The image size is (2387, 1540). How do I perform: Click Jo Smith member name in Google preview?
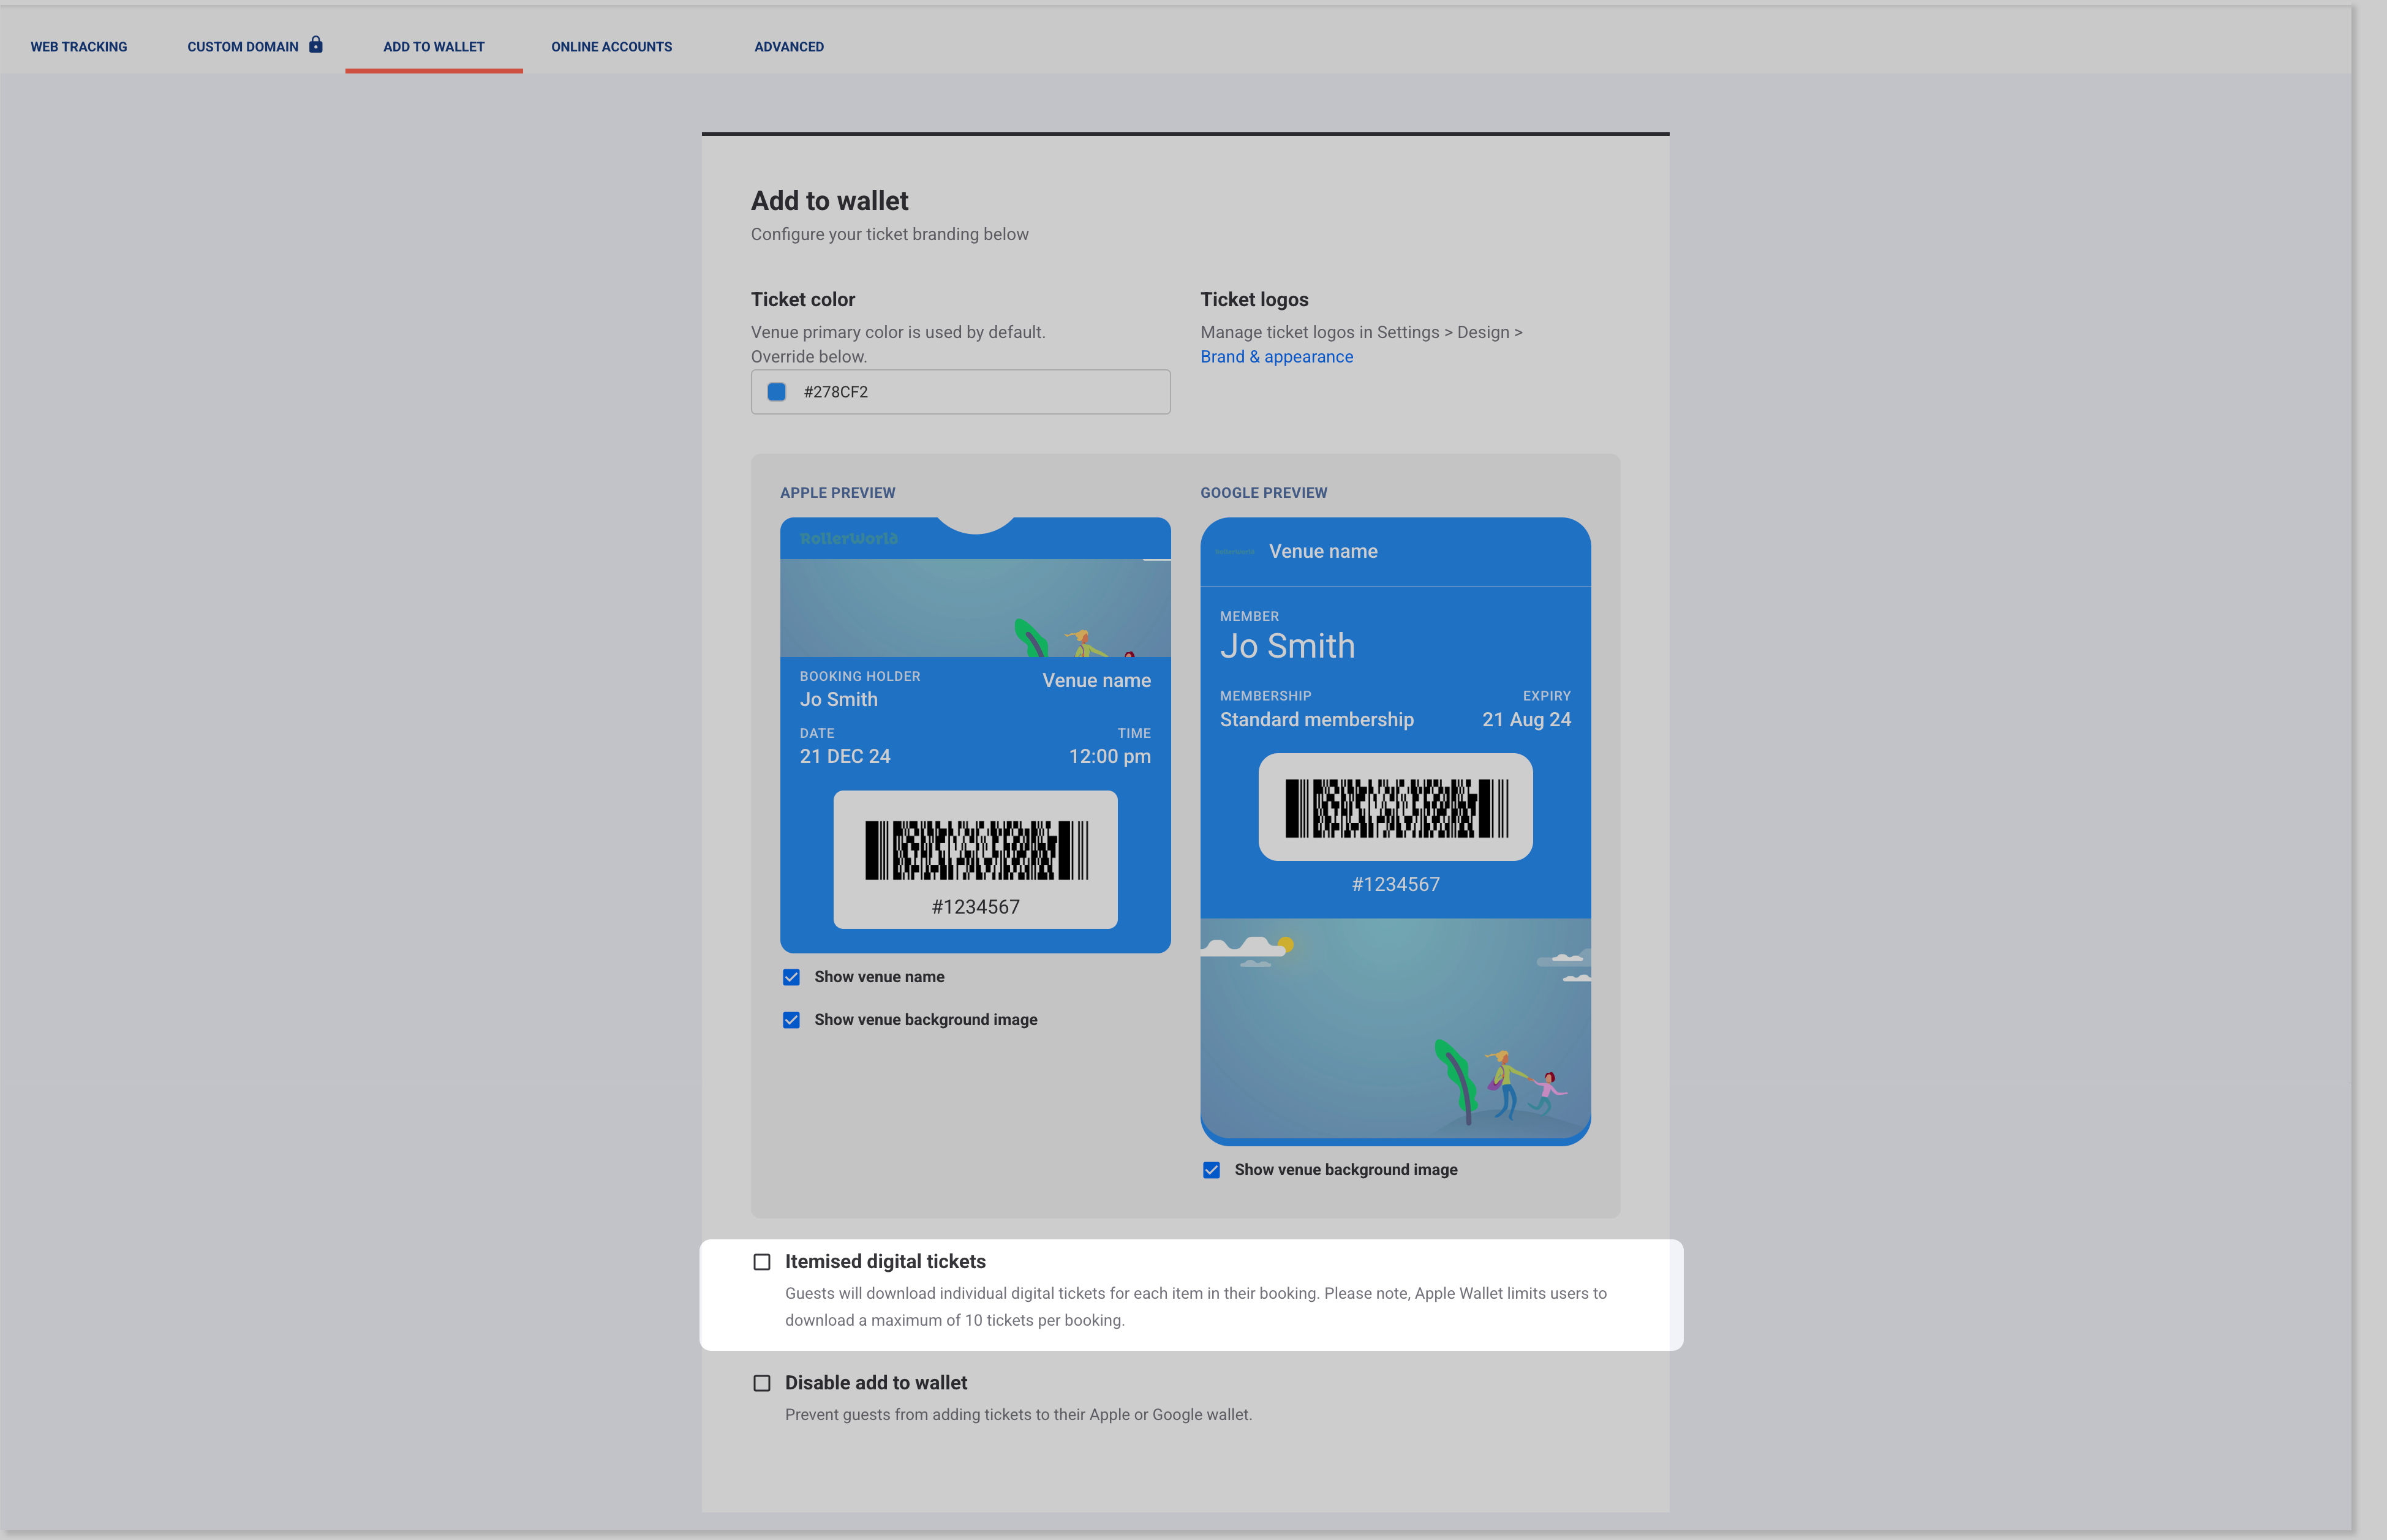(x=1287, y=646)
